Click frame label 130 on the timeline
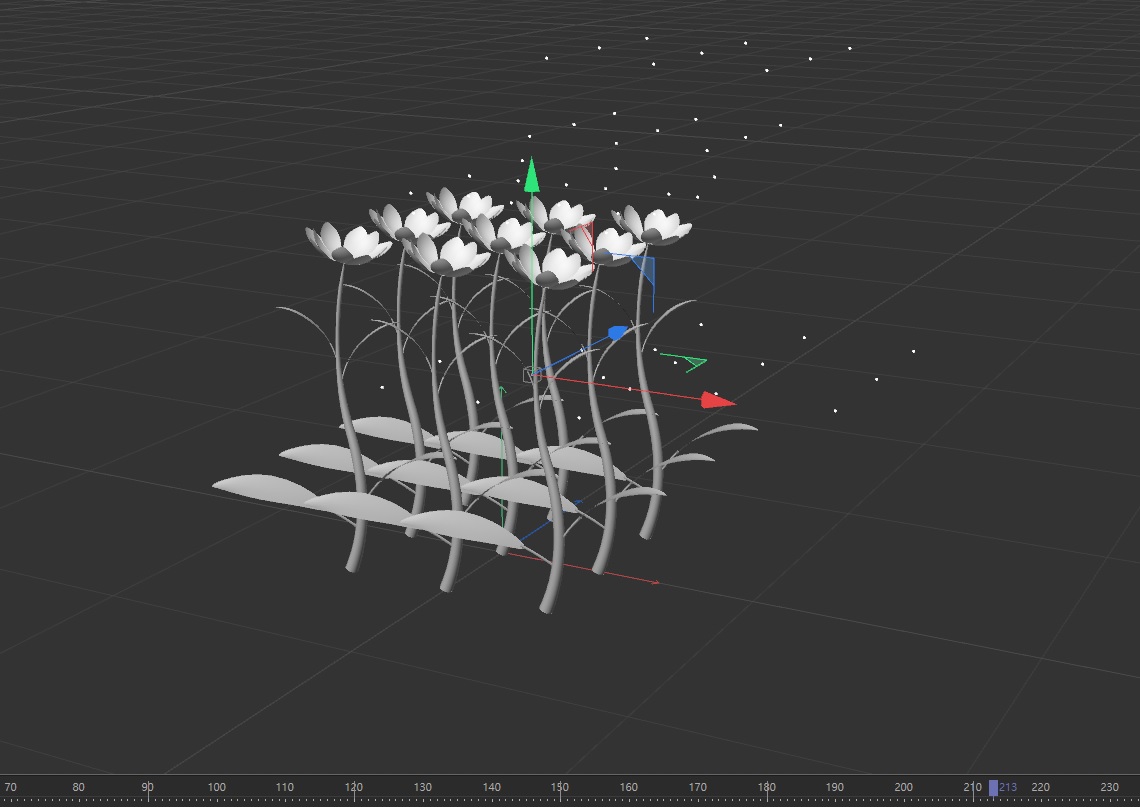Screen dimensions: 1140x807 [x=422, y=787]
